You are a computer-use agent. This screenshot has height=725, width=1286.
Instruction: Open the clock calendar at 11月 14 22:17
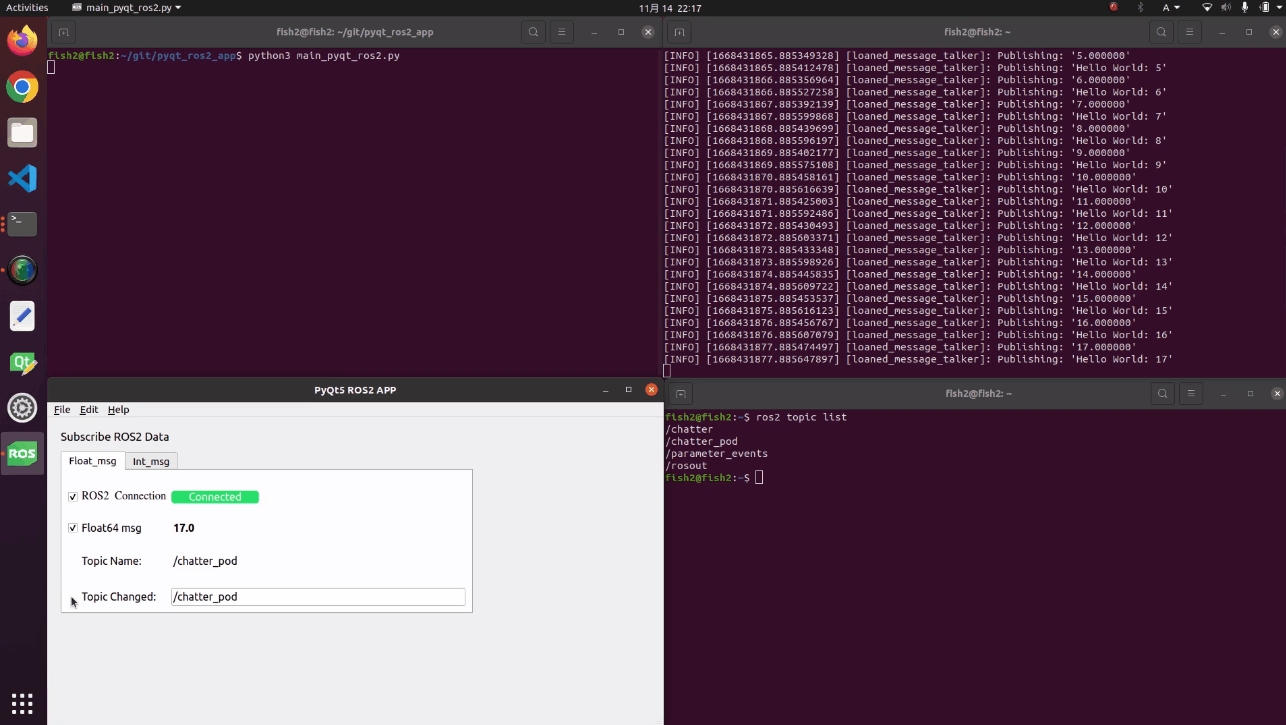pos(671,7)
